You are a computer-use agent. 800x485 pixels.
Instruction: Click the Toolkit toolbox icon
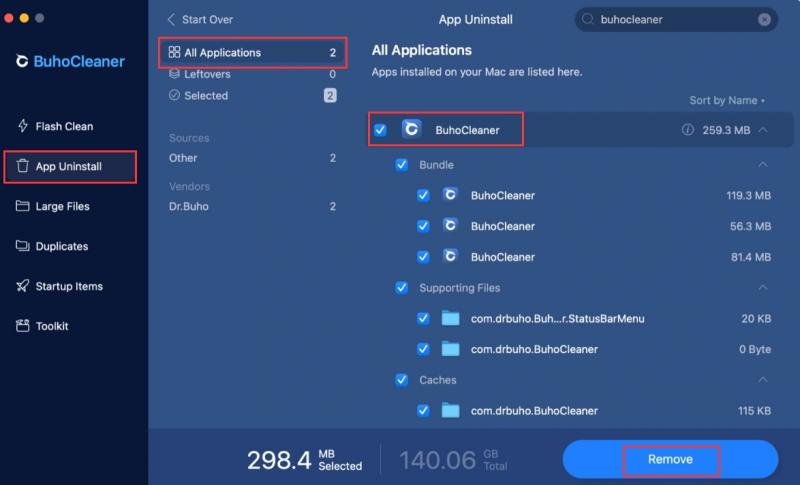pyautogui.click(x=22, y=326)
